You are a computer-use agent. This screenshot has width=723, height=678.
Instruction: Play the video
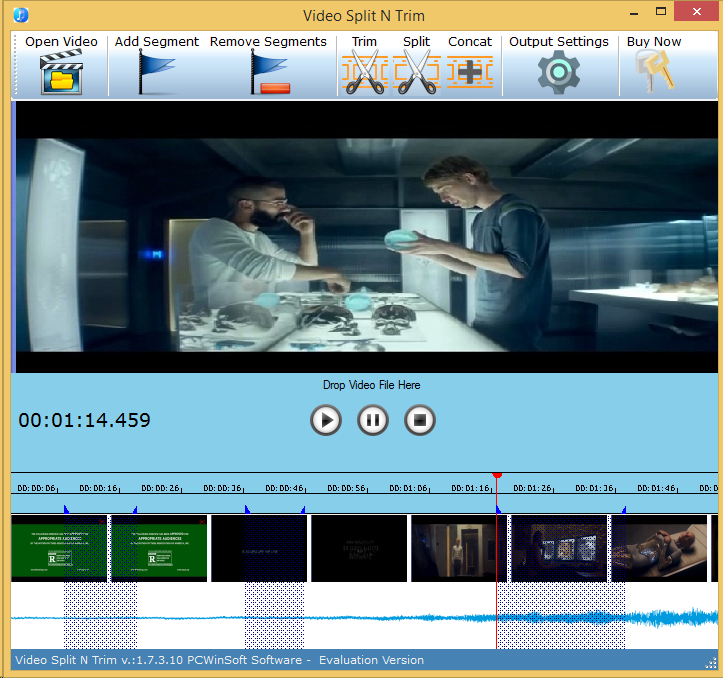[x=326, y=420]
